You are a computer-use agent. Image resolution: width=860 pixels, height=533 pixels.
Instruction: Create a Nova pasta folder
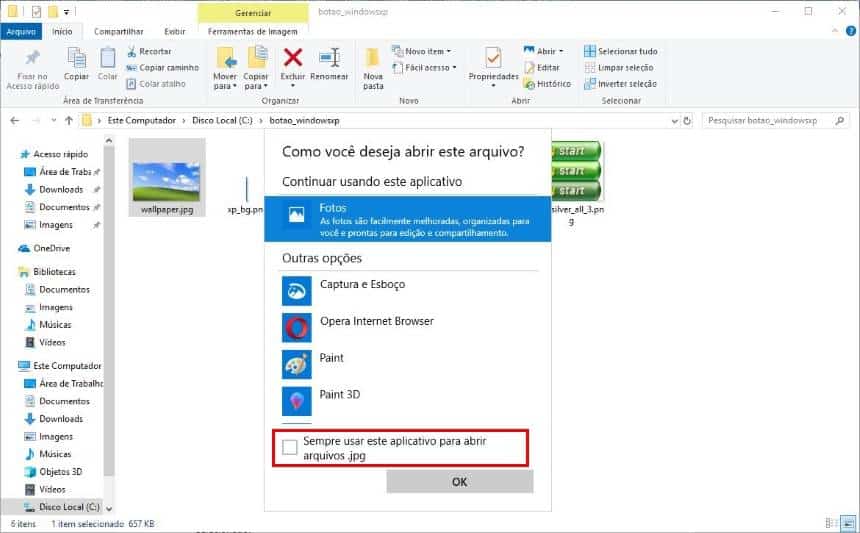click(373, 69)
